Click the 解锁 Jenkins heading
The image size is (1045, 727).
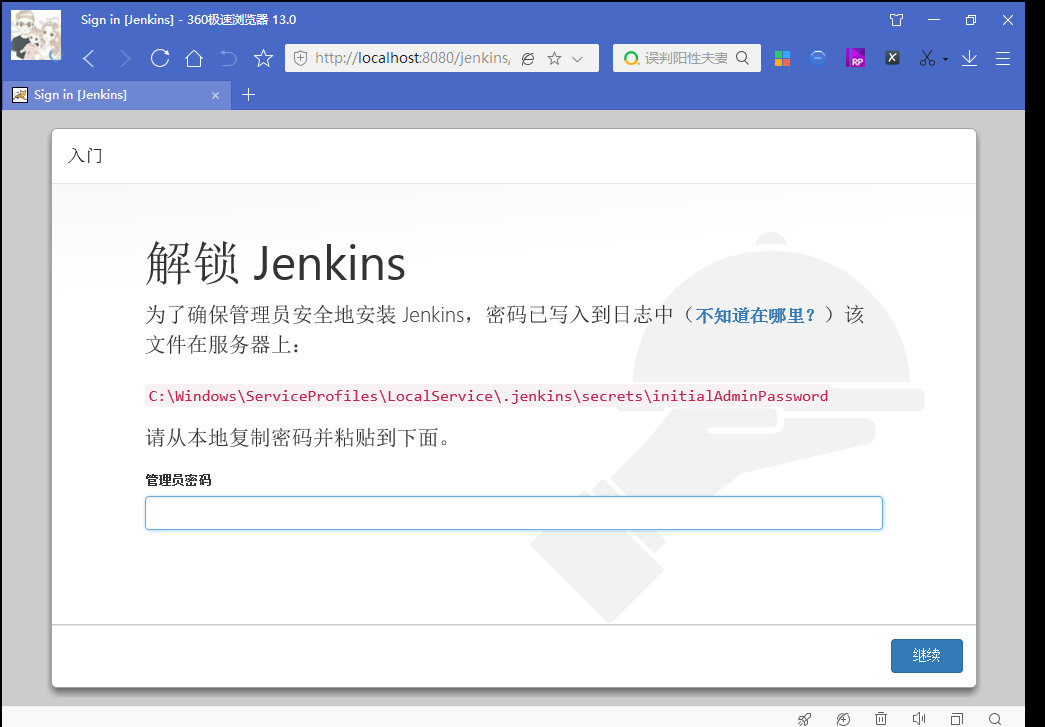click(275, 264)
